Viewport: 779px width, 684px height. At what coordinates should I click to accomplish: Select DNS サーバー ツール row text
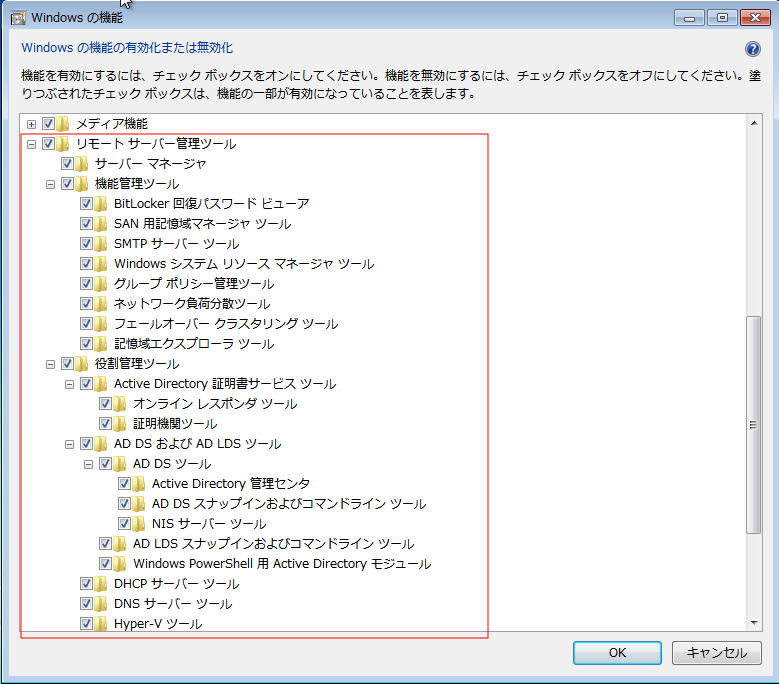(x=173, y=604)
